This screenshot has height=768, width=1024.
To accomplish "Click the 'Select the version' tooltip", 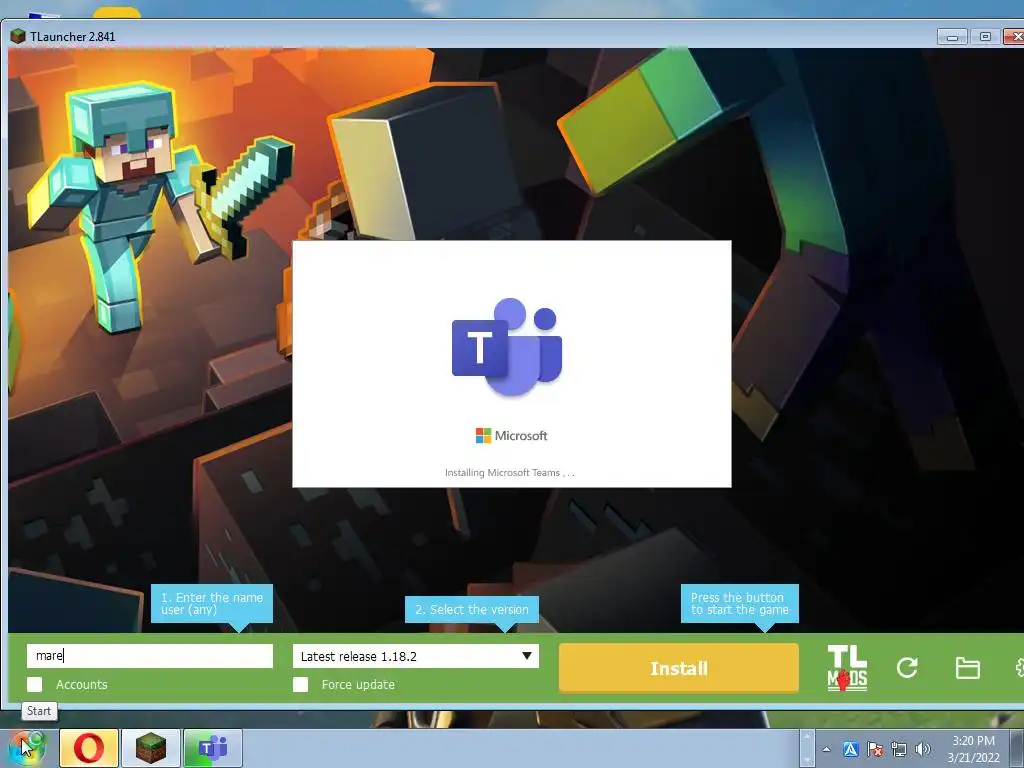I will pos(472,609).
